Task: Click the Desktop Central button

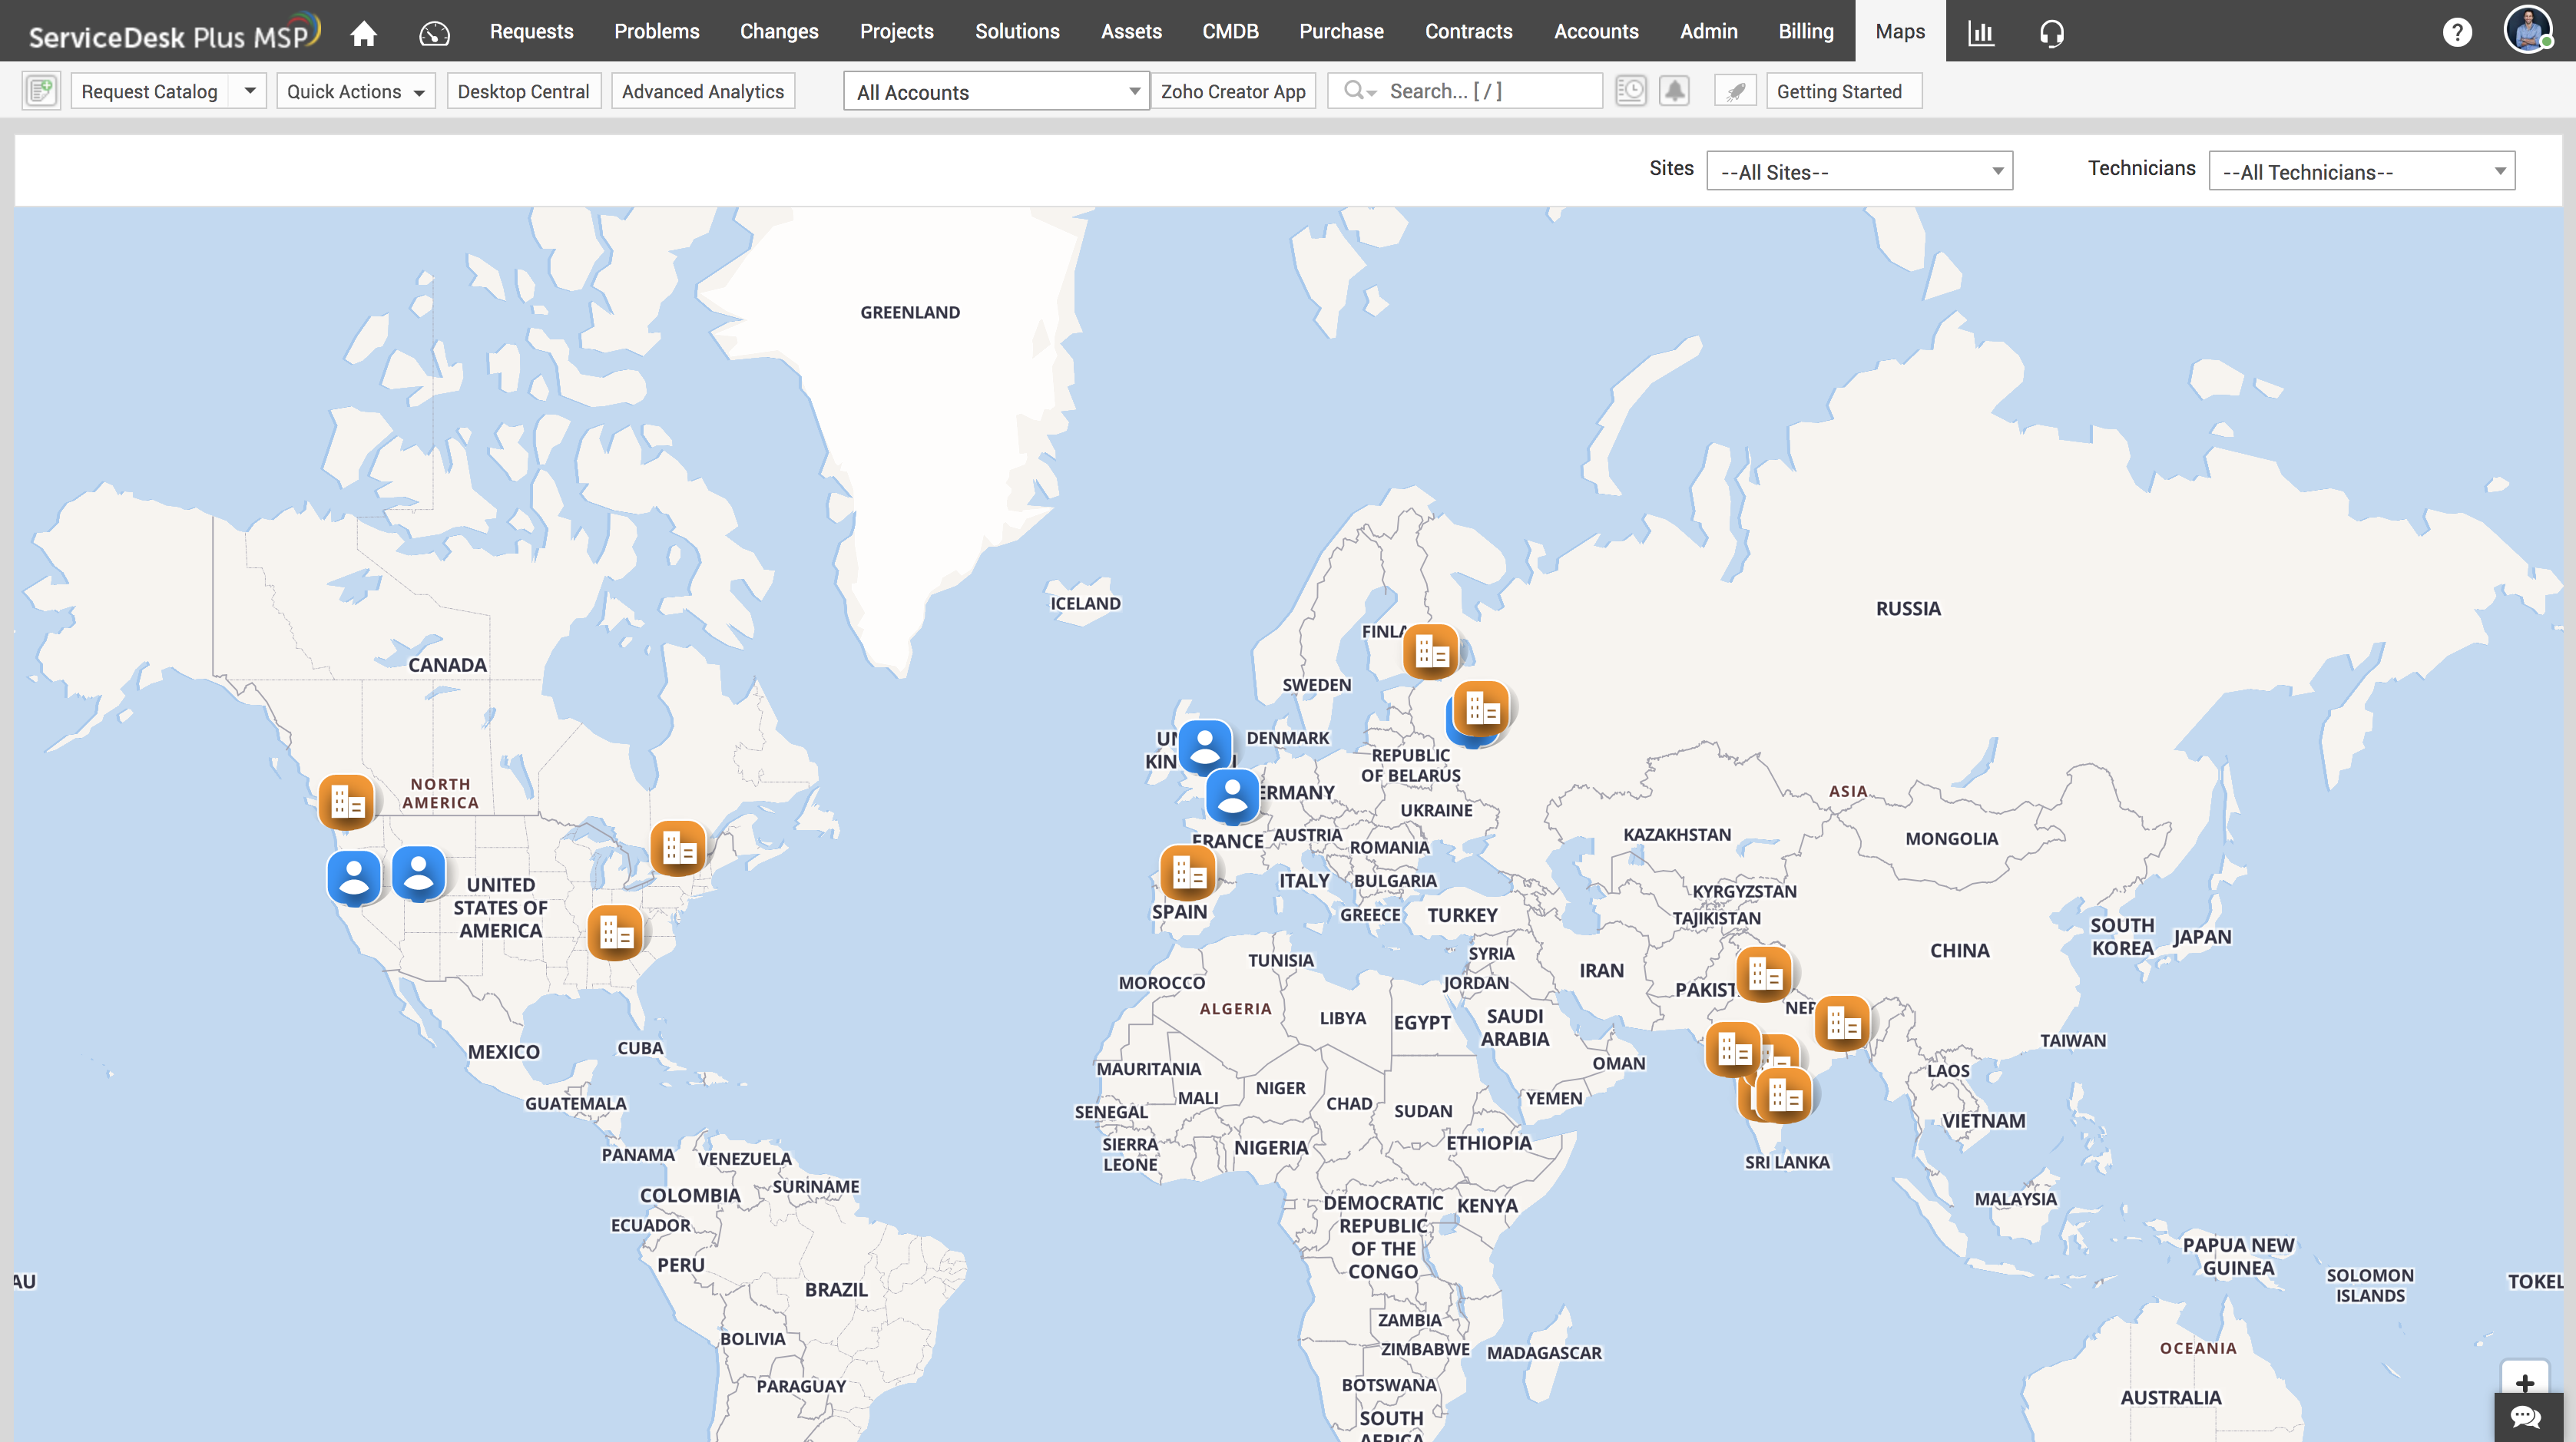Action: click(x=523, y=91)
